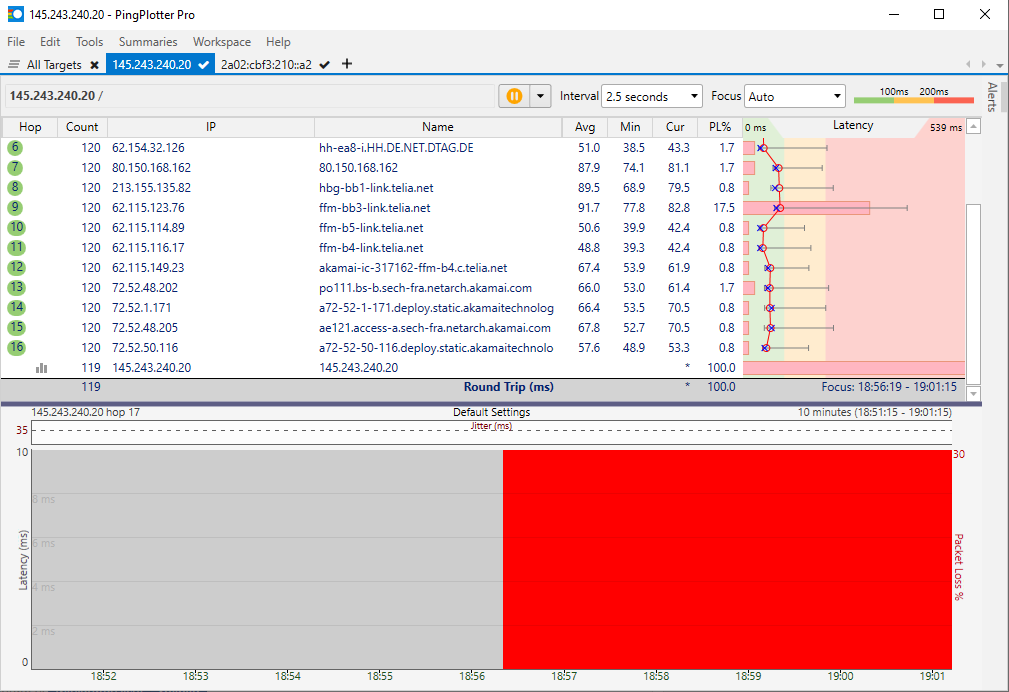Toggle hop 13 green circle
The image size is (1009, 692).
click(x=16, y=287)
